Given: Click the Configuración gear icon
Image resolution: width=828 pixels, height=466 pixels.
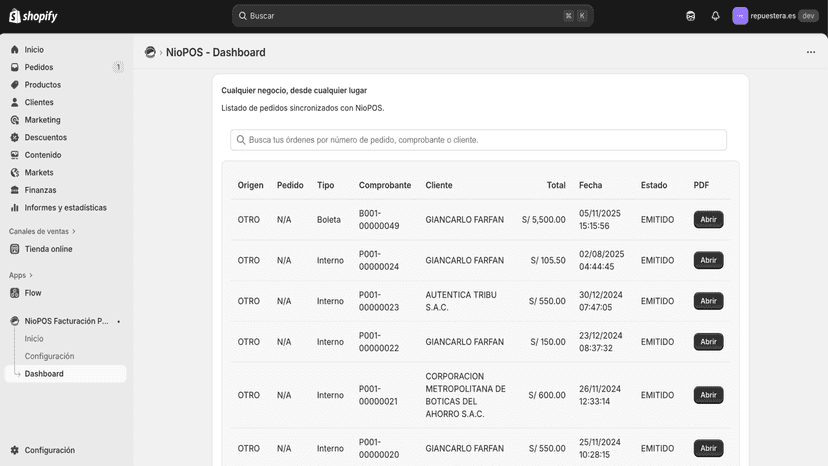Looking at the screenshot, I should point(15,450).
